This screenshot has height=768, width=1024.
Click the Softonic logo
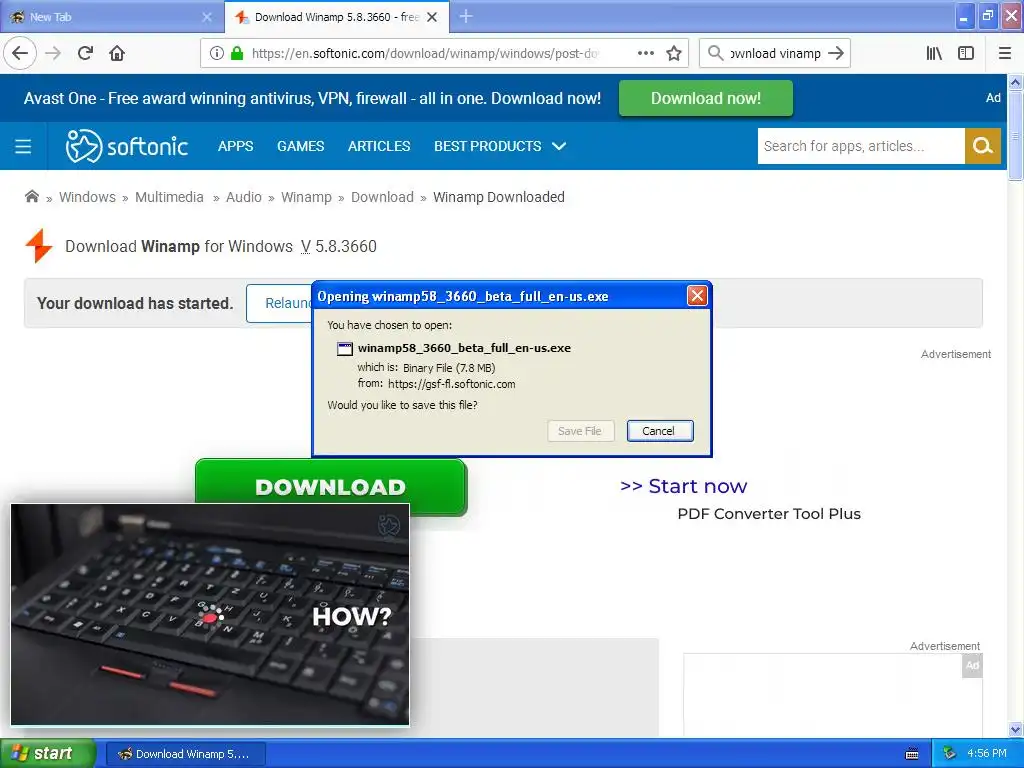pos(127,146)
